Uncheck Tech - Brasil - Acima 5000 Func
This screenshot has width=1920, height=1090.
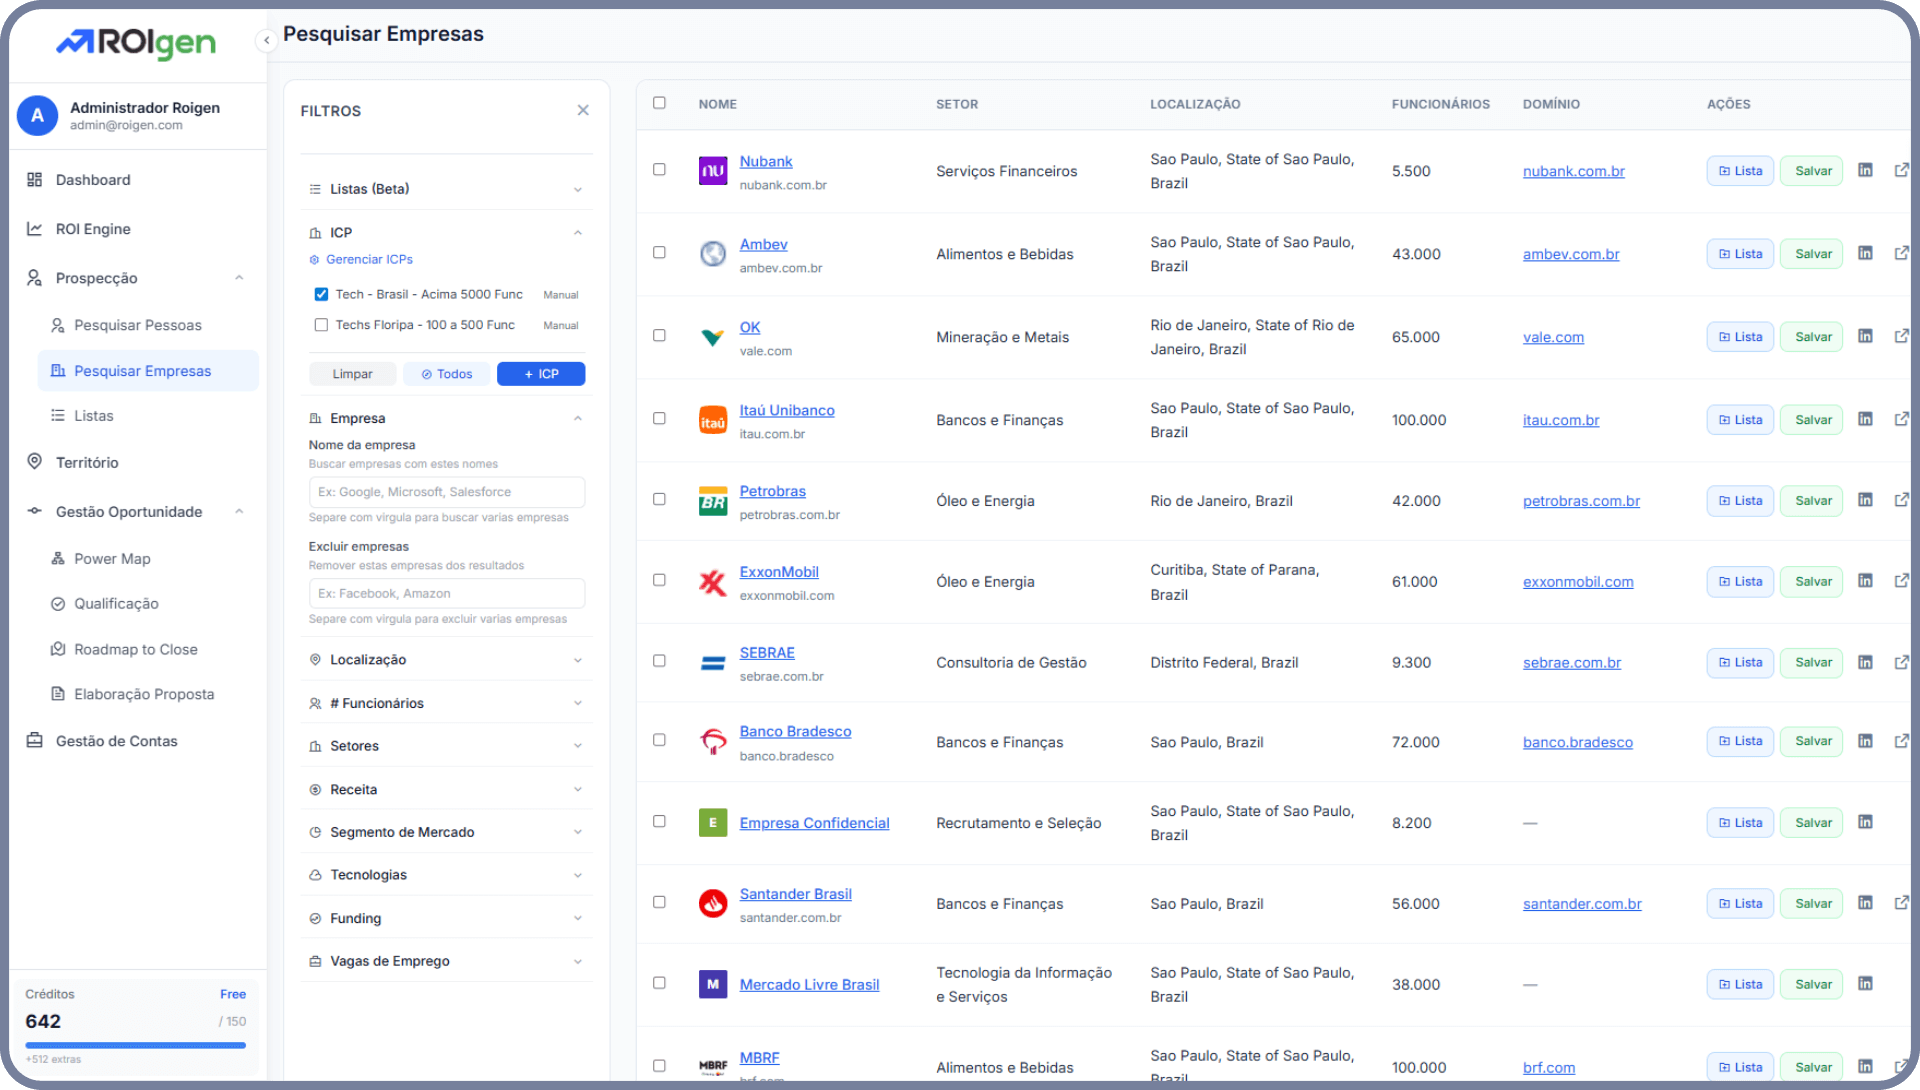[321, 294]
